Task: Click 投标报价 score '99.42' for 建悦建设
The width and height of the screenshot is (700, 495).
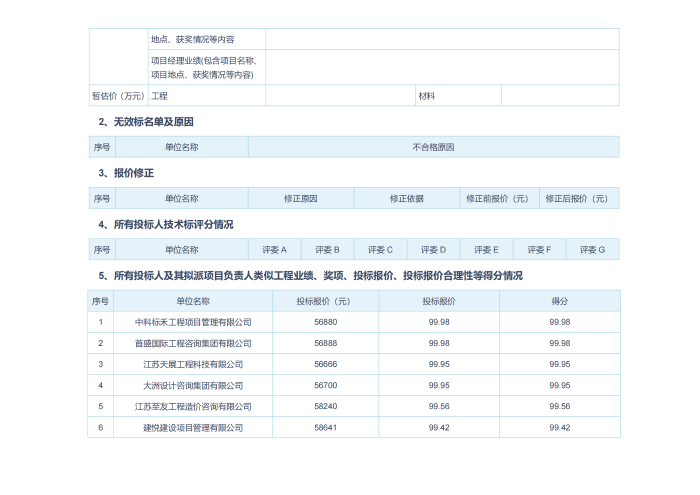Action: (439, 428)
